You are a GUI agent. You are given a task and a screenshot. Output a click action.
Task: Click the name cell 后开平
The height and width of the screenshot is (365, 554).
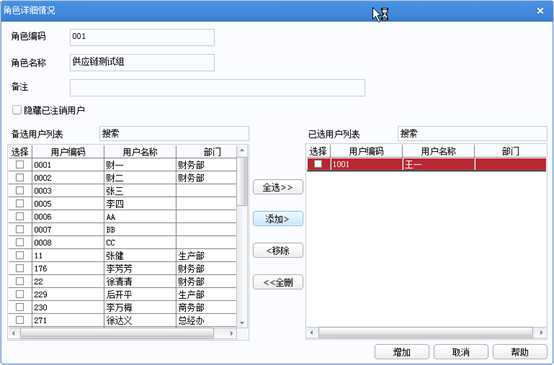click(140, 294)
